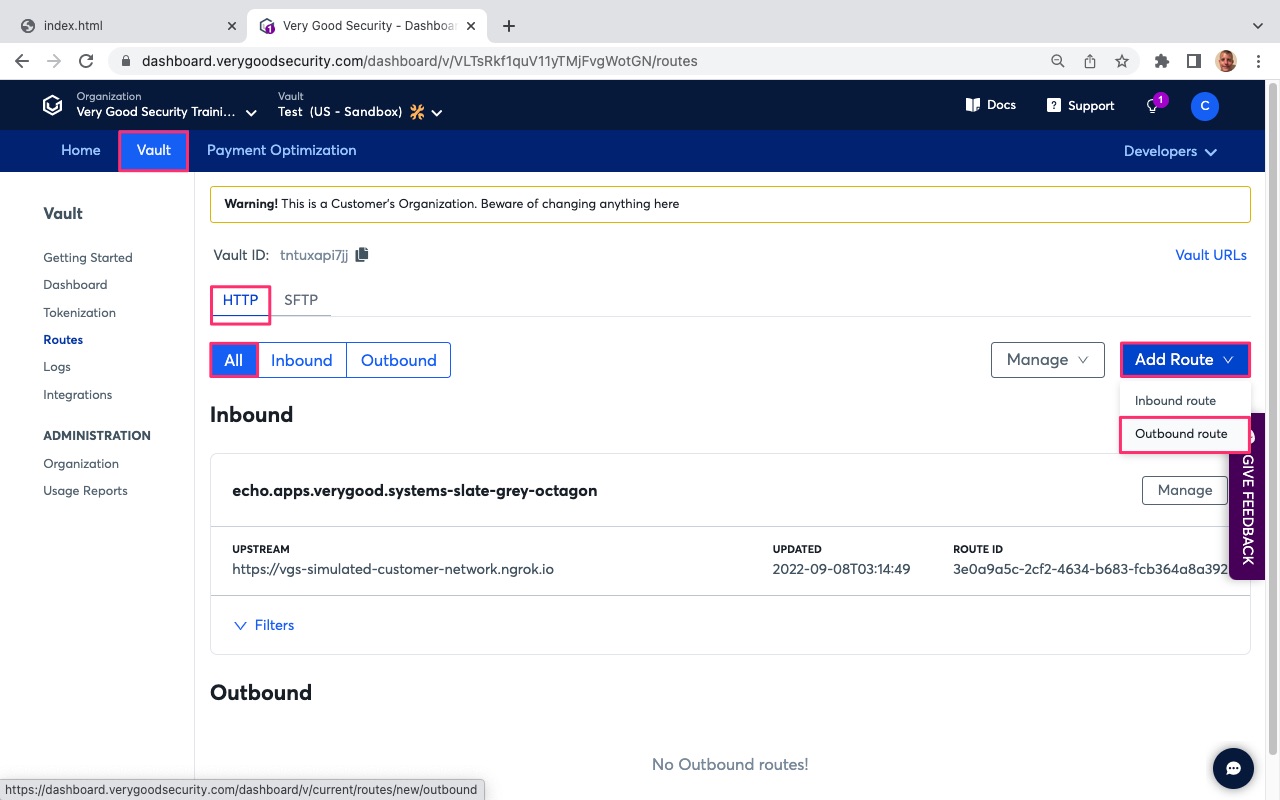
Task: Click the Add Route dropdown button
Action: click(x=1185, y=360)
